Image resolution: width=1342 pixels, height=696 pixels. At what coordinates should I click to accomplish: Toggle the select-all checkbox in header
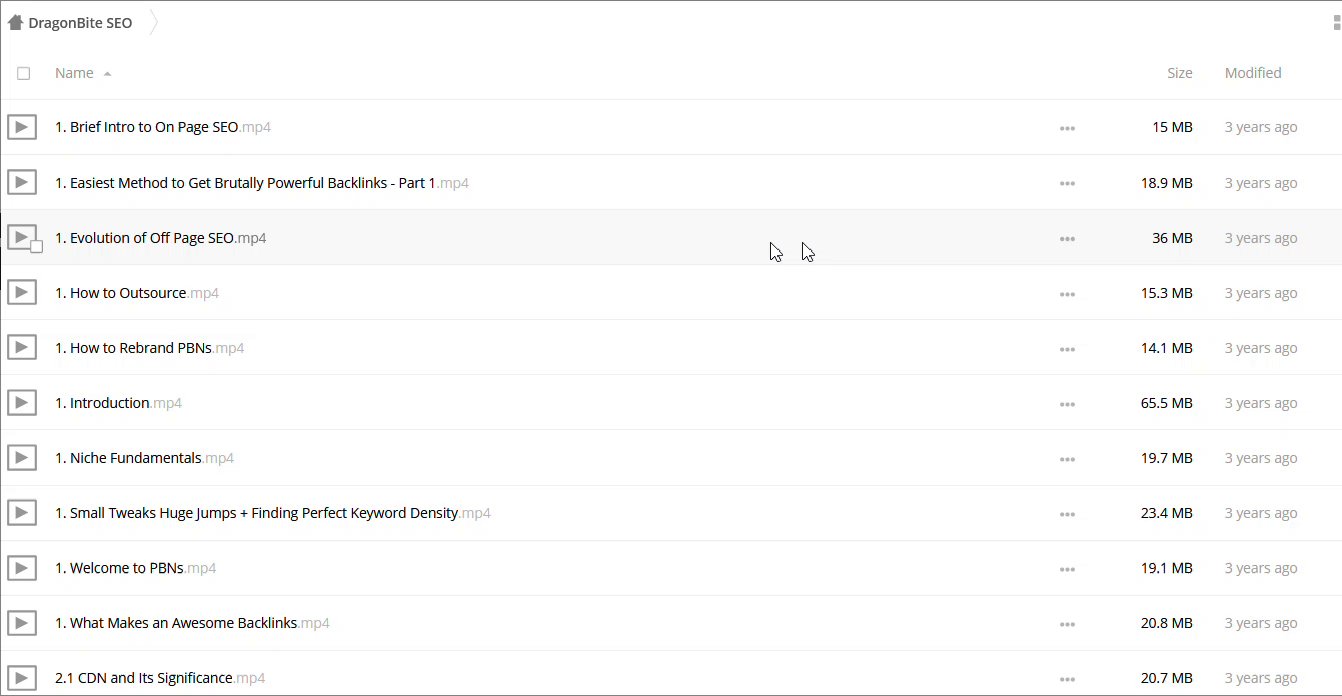[24, 73]
